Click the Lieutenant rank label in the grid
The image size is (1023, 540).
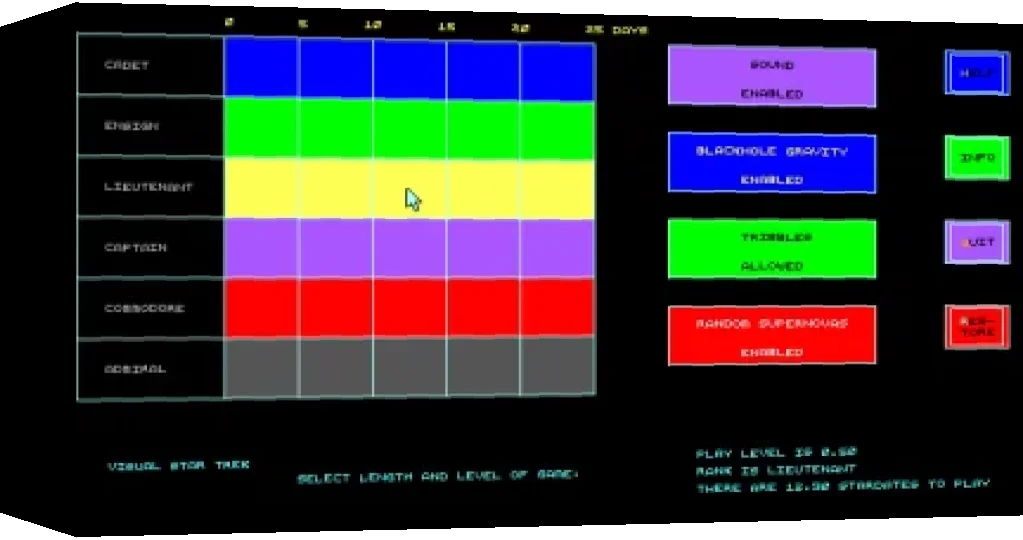[x=148, y=187]
